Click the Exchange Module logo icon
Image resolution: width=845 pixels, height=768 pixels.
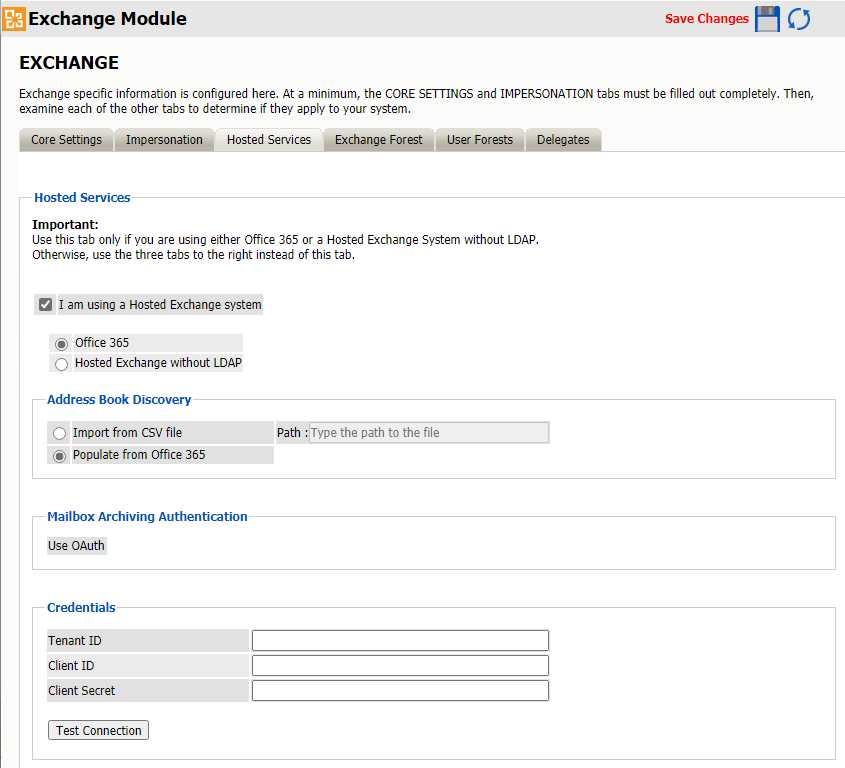click(14, 19)
